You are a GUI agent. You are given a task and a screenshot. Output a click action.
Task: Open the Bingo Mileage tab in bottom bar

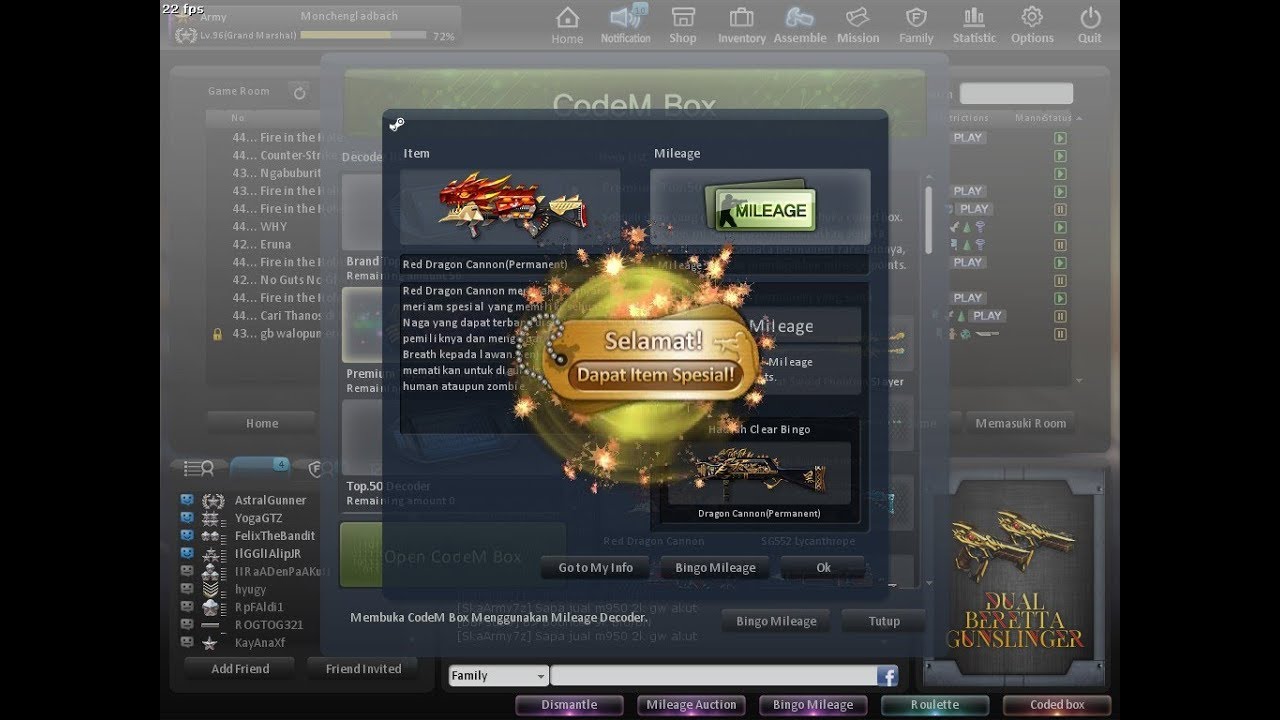point(813,705)
